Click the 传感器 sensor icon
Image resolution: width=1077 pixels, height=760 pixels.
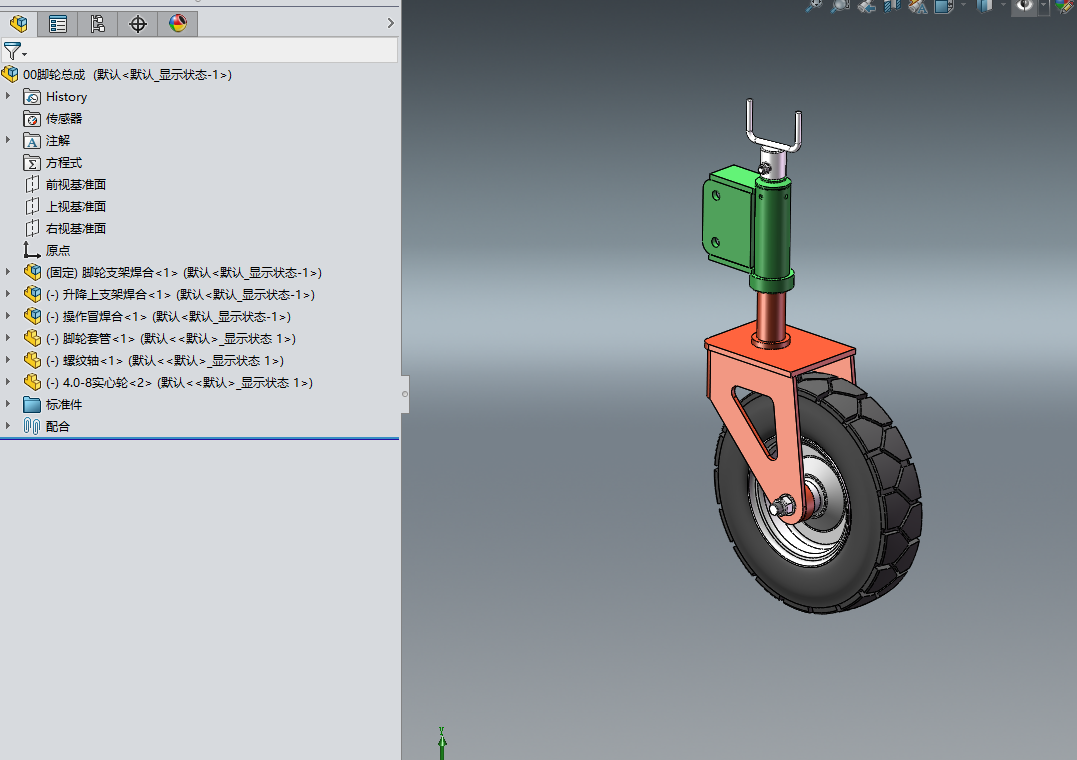pos(32,119)
